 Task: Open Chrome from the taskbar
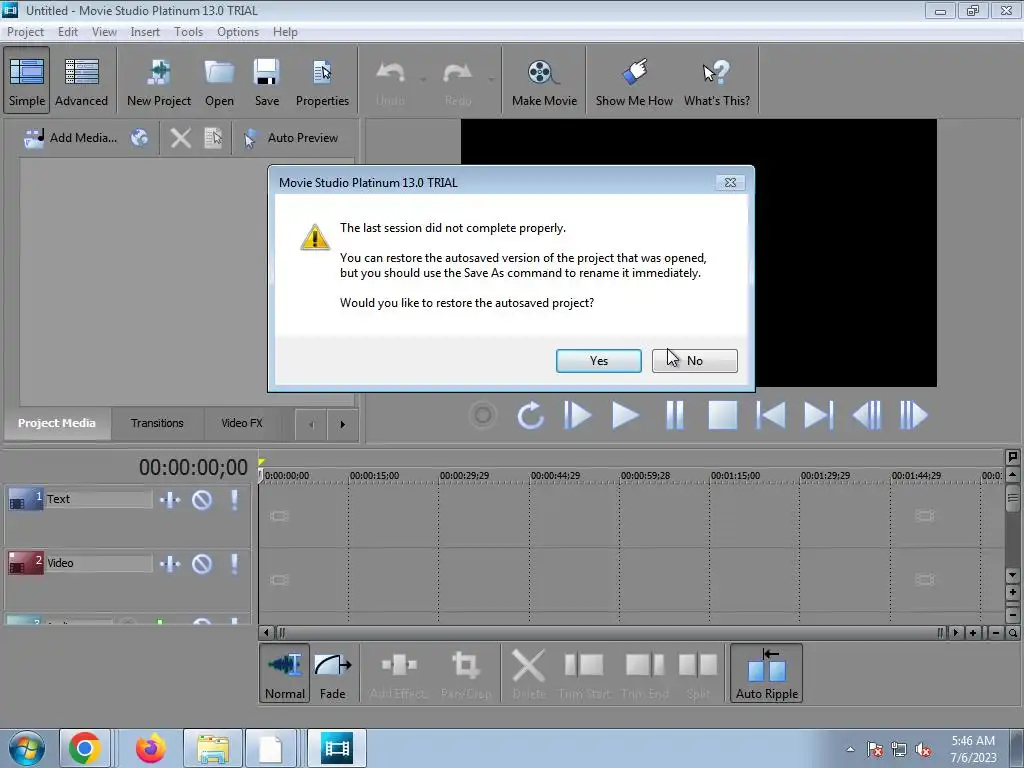(x=84, y=748)
